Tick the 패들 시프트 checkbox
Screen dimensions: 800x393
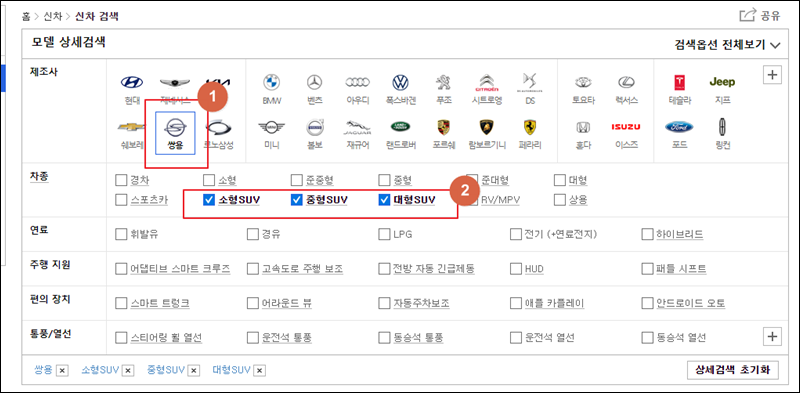point(647,268)
